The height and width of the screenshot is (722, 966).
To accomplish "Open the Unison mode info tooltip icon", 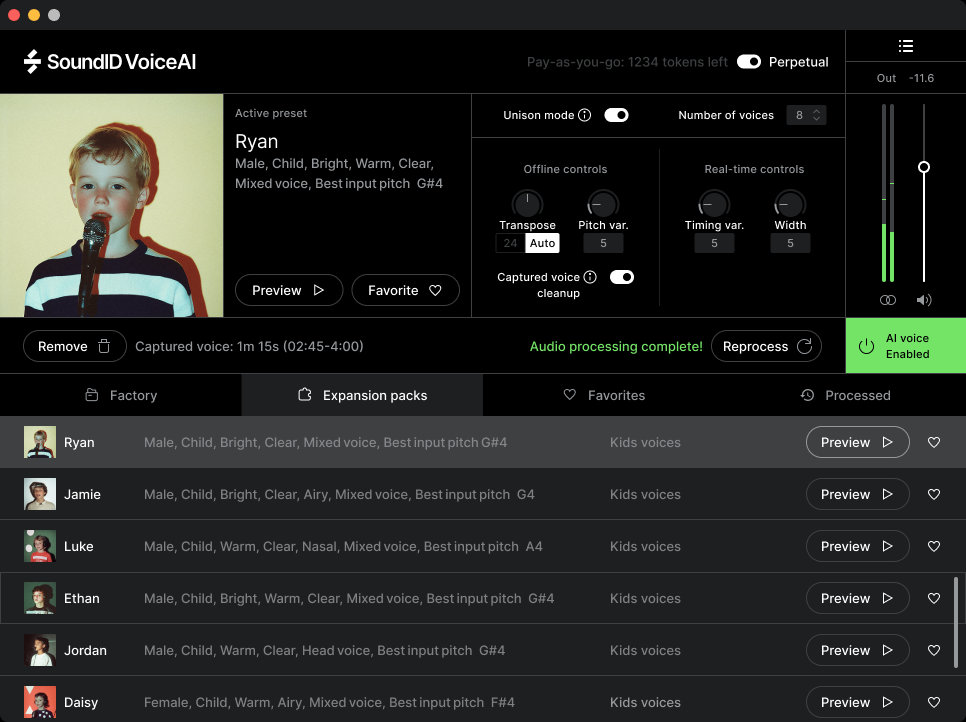I will (584, 115).
